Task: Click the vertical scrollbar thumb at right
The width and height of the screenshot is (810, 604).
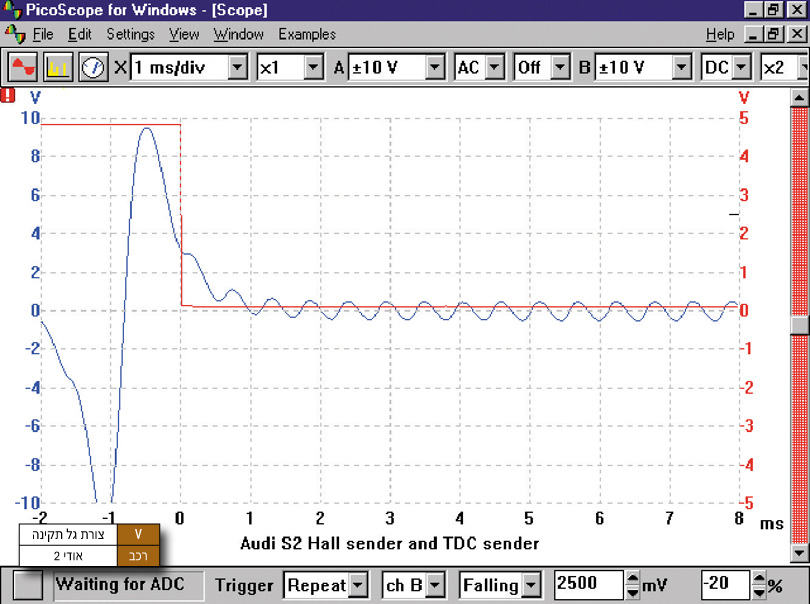Action: click(x=798, y=325)
